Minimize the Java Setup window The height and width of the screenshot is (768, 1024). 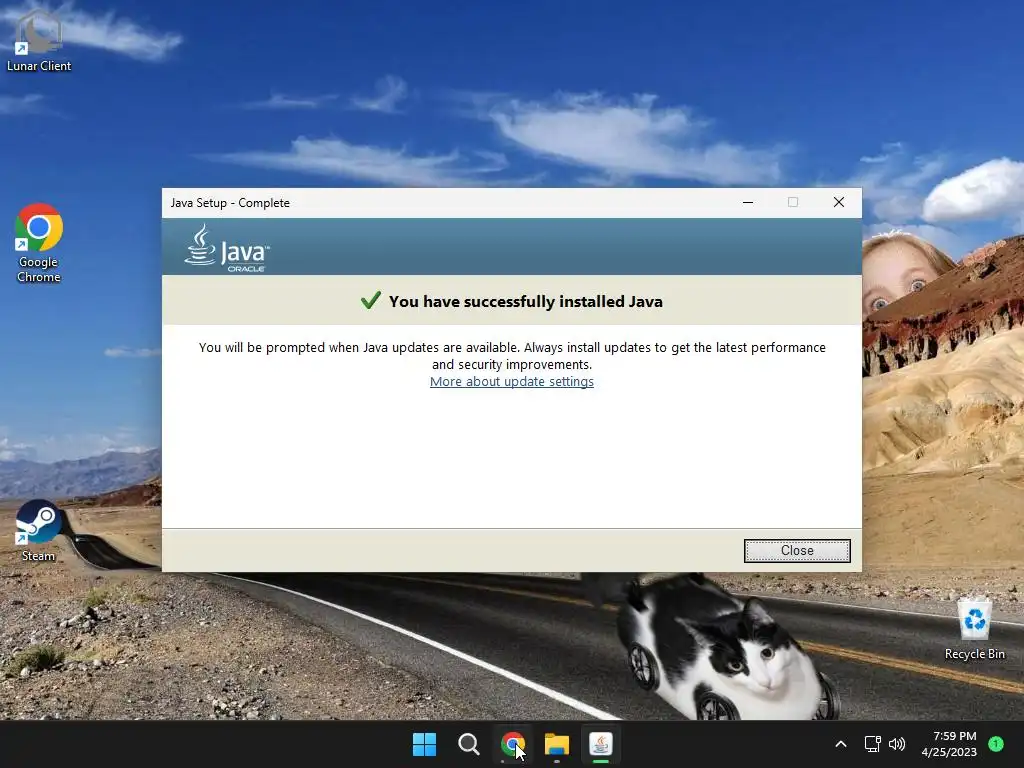(748, 202)
